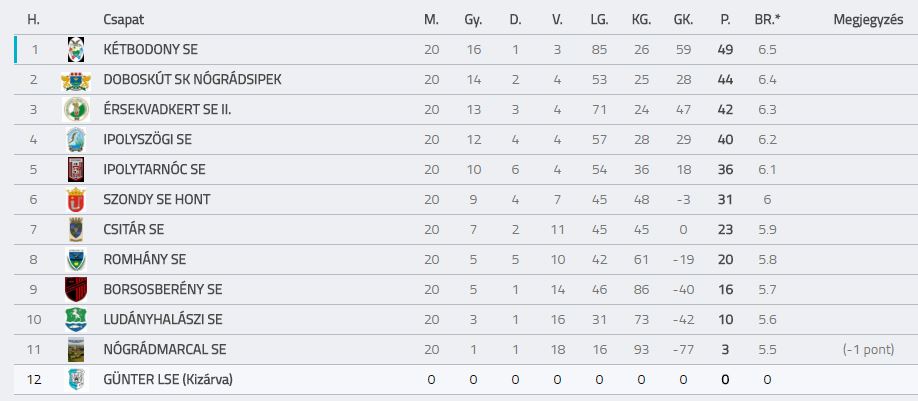Sort by the P. points column header
The image size is (918, 401).
725,19
